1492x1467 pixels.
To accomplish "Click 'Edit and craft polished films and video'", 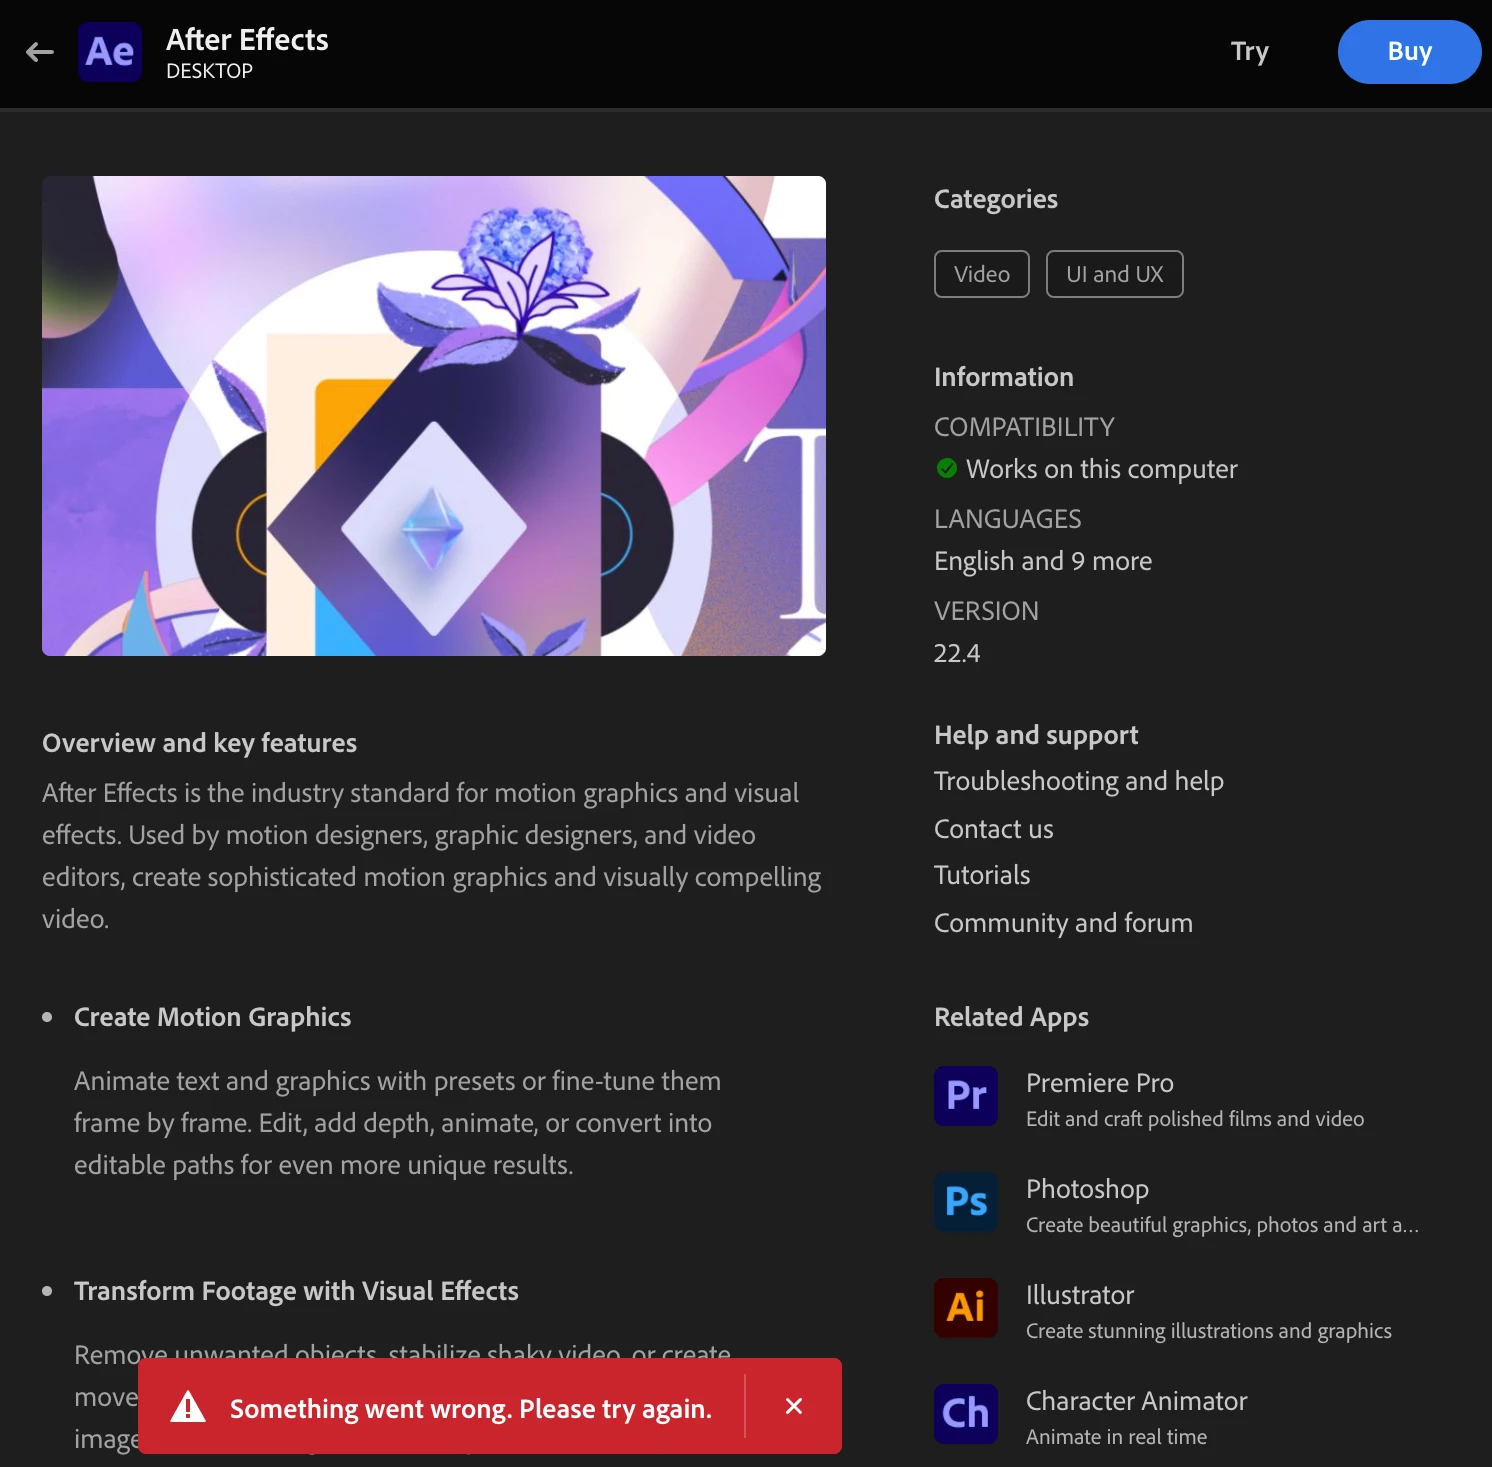I will pyautogui.click(x=1195, y=1119).
